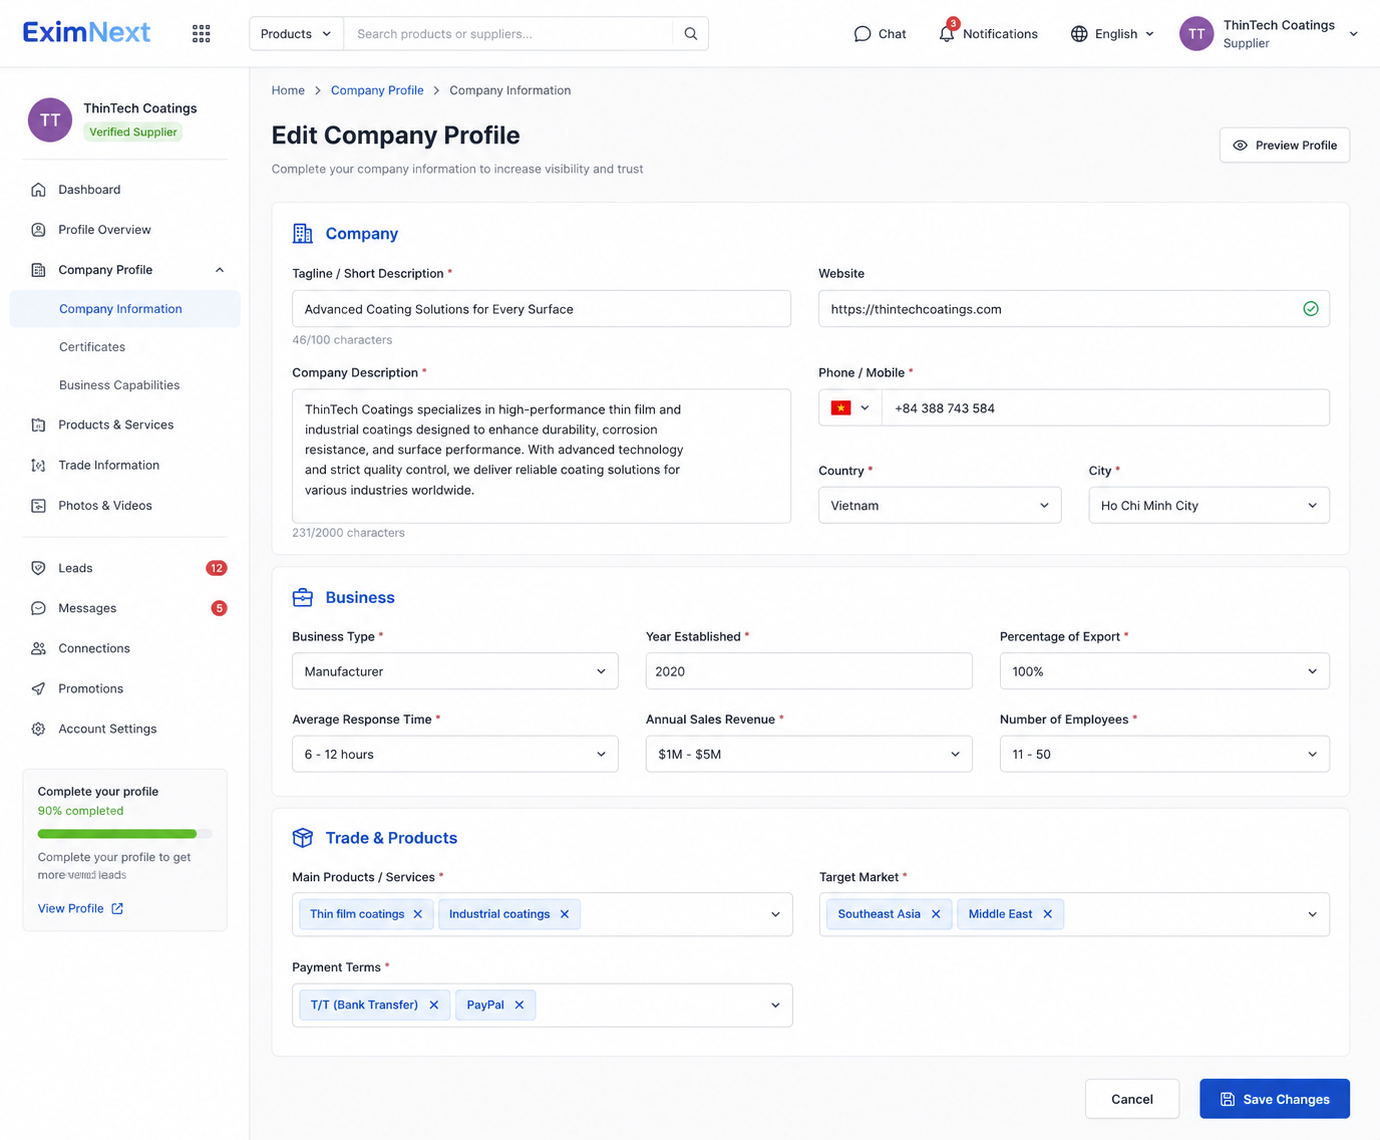Open the Average Response Time dropdown
Image resolution: width=1380 pixels, height=1140 pixels.
tap(455, 754)
